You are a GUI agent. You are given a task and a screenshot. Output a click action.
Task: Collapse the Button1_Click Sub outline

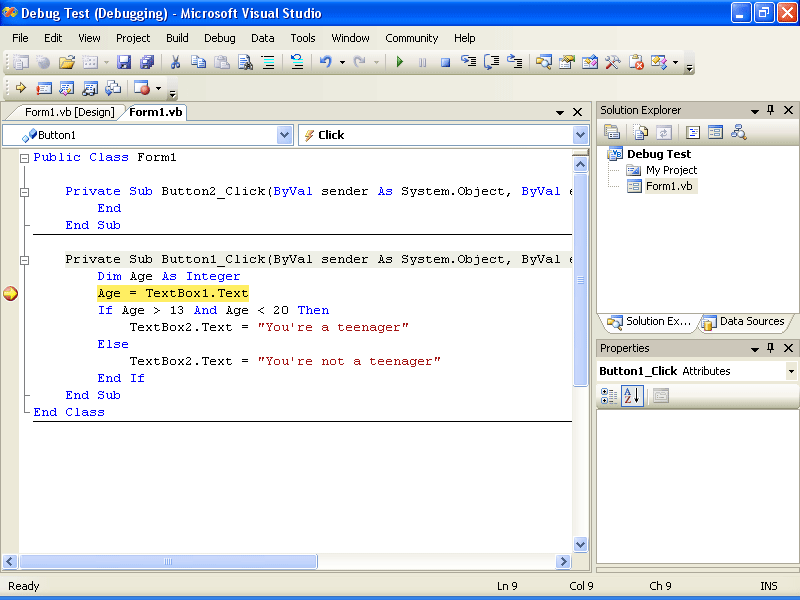point(25,259)
